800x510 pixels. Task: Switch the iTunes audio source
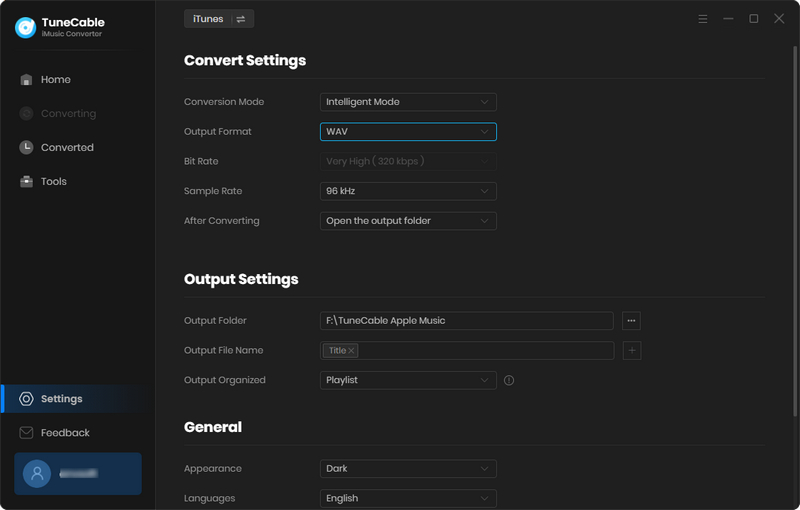tap(219, 19)
